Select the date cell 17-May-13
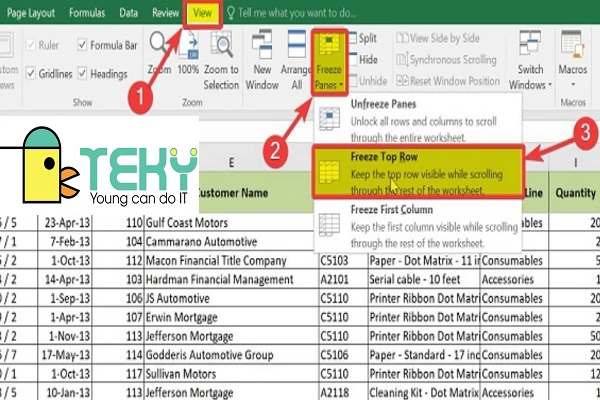Image resolution: width=600 pixels, height=400 pixels. (x=65, y=355)
